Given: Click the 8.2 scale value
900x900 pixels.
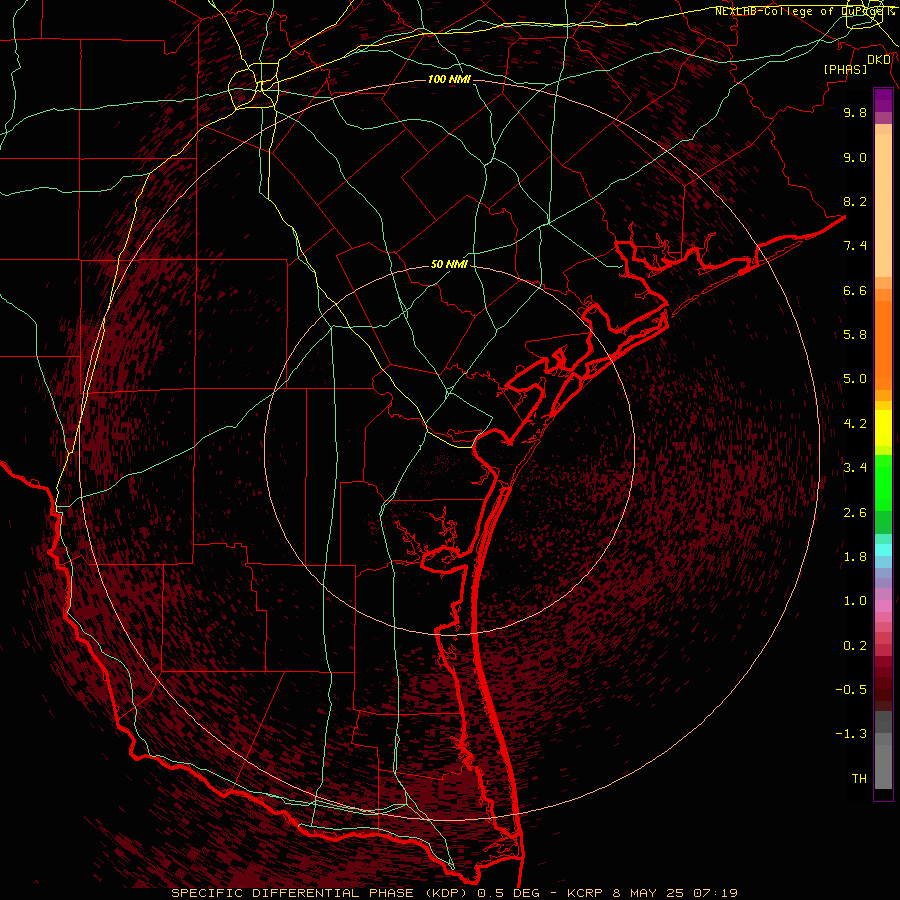Looking at the screenshot, I should (x=855, y=201).
